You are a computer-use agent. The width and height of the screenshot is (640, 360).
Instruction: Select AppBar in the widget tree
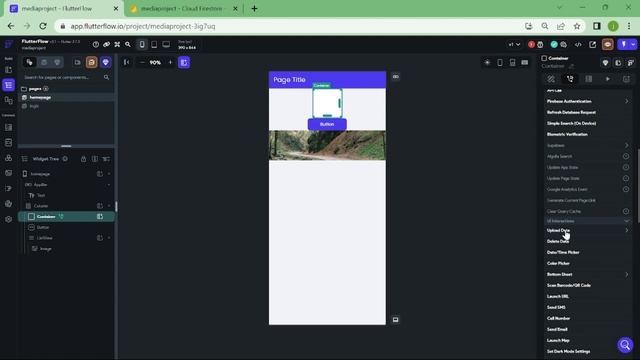coord(40,185)
